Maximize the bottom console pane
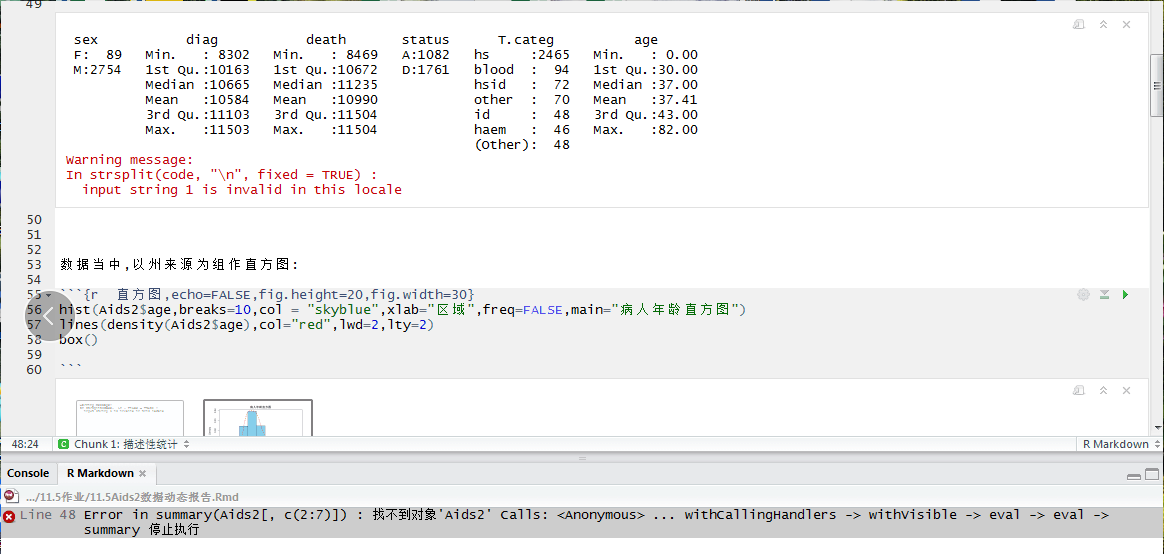This screenshot has height=554, width=1164. (1151, 475)
